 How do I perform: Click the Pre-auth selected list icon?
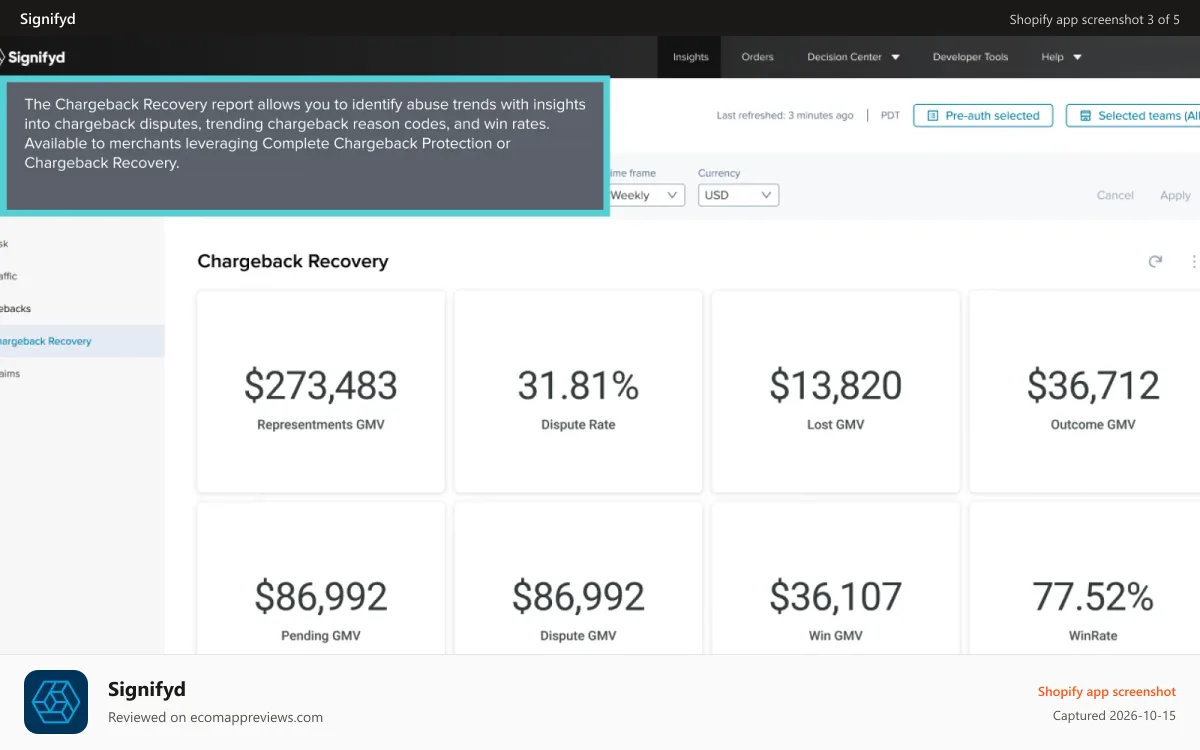932,116
